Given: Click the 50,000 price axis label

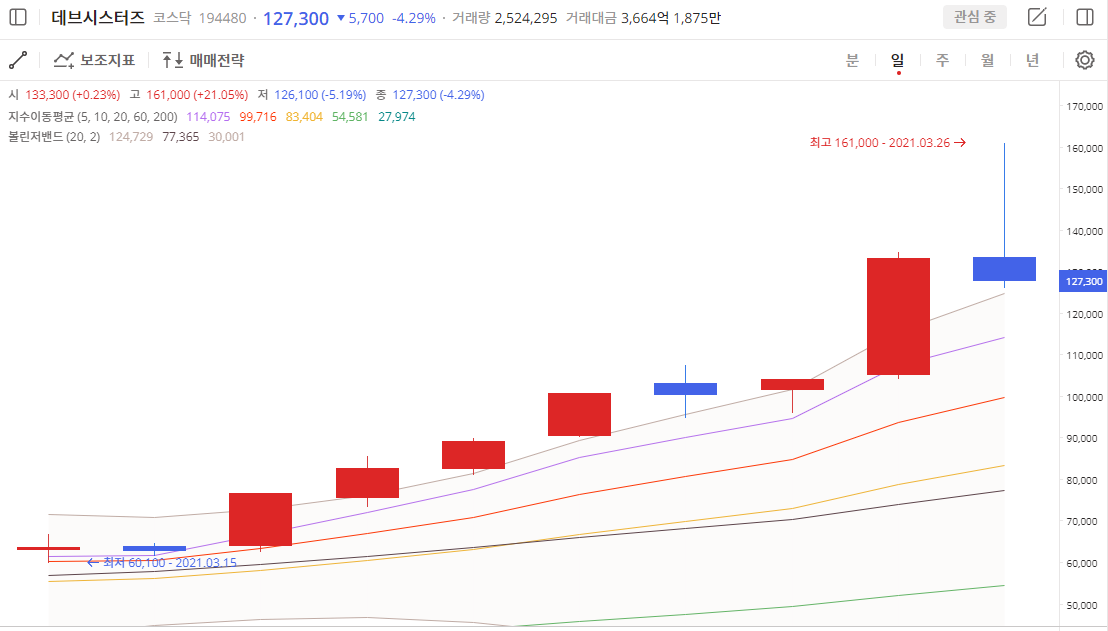Looking at the screenshot, I should (x=1084, y=605).
